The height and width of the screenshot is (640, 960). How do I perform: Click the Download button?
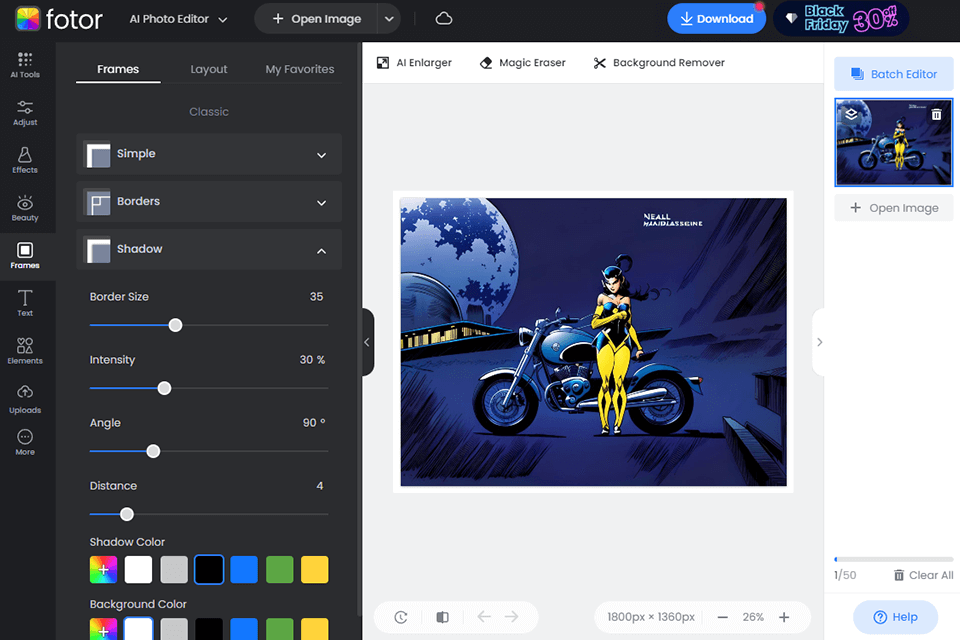tap(716, 19)
